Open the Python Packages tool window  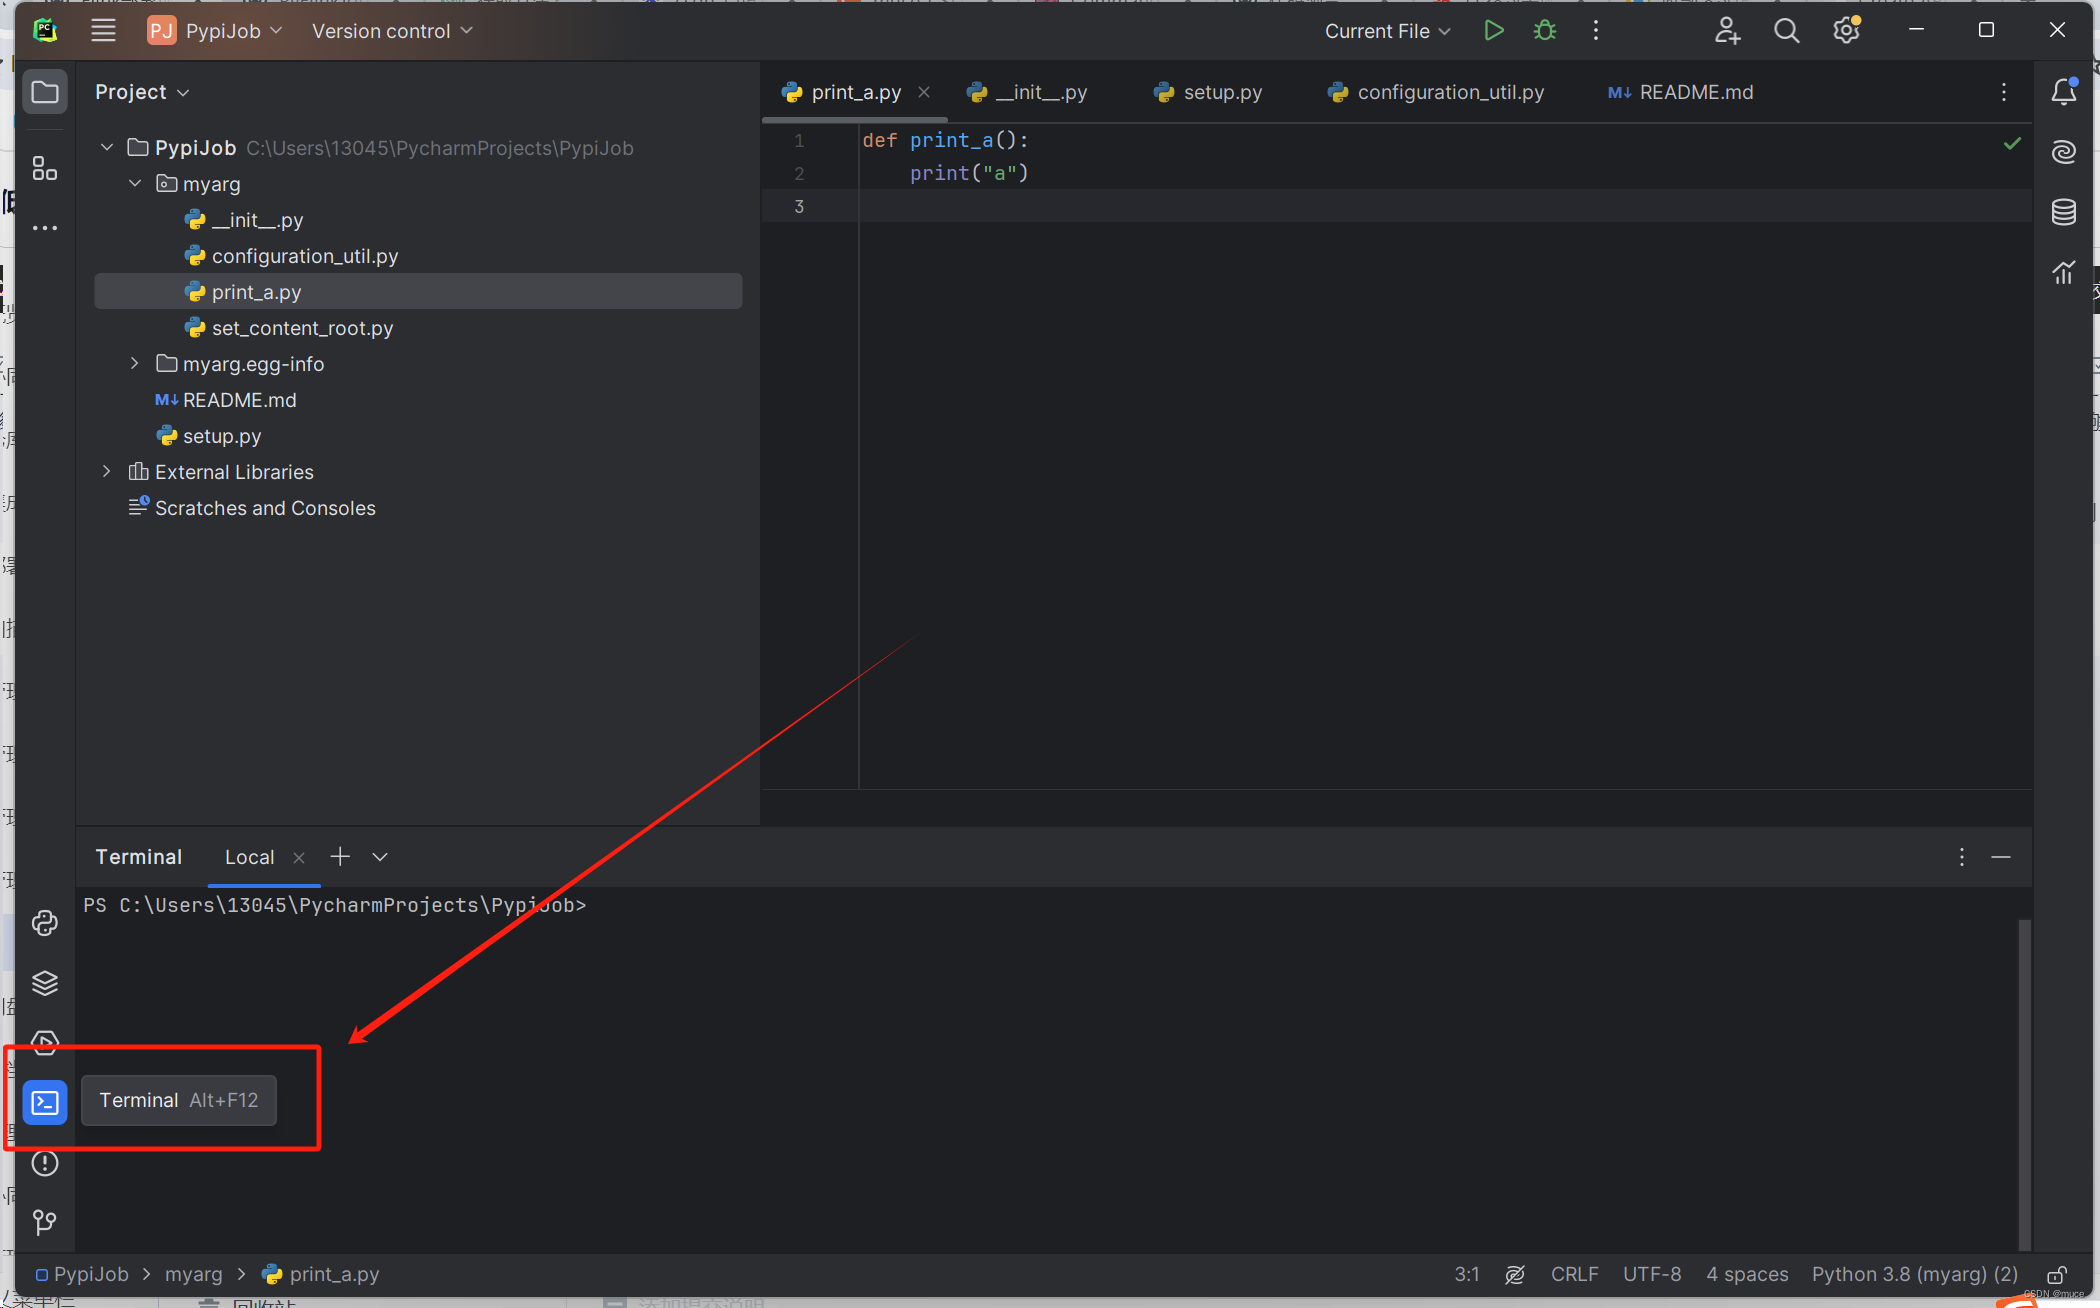(45, 983)
